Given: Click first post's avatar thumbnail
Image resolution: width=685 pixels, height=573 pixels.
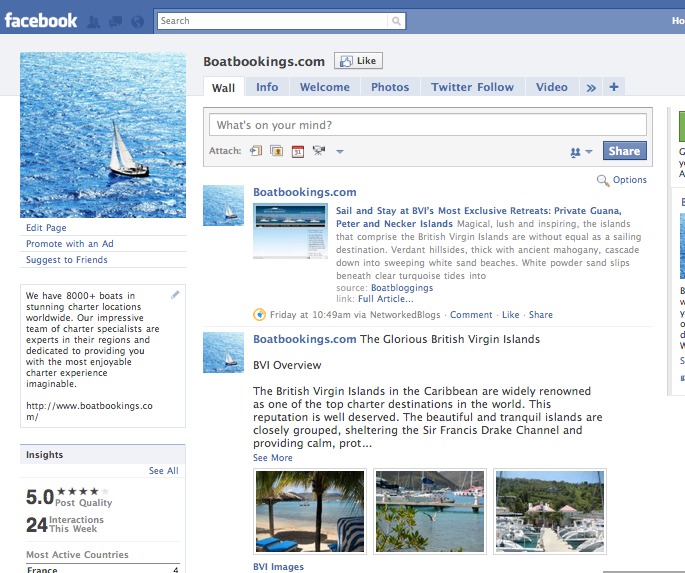Looking at the screenshot, I should click(224, 205).
